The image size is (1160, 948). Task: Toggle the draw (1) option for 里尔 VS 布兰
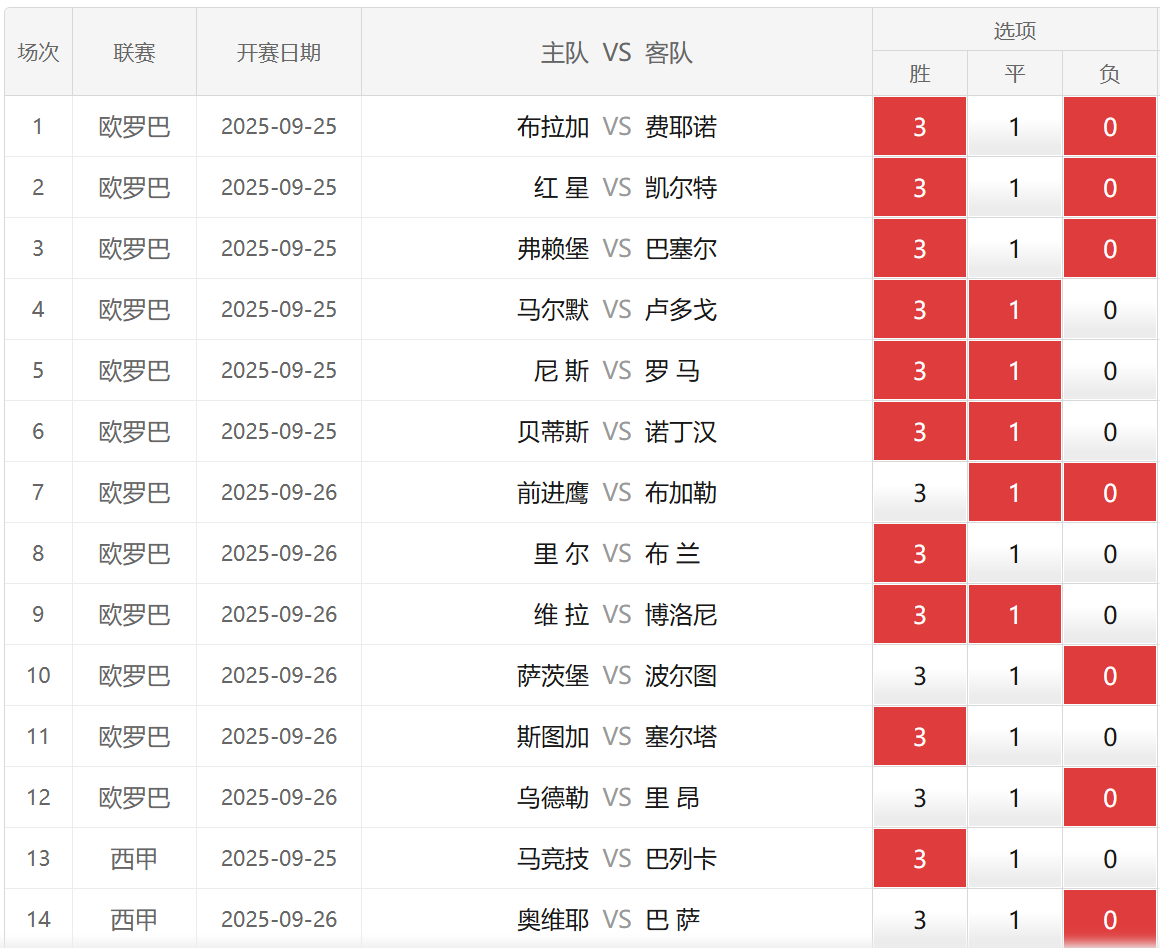[1014, 554]
